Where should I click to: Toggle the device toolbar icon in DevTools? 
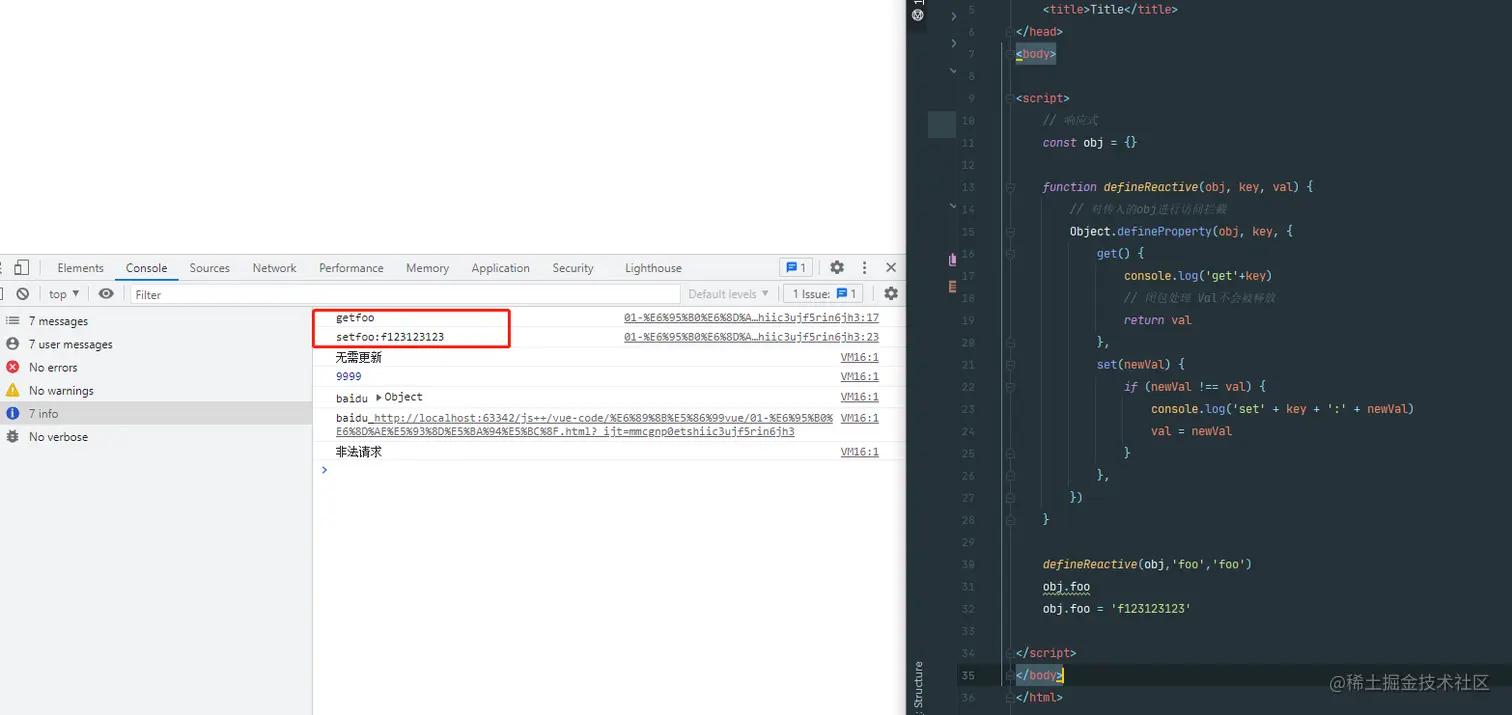pos(21,267)
